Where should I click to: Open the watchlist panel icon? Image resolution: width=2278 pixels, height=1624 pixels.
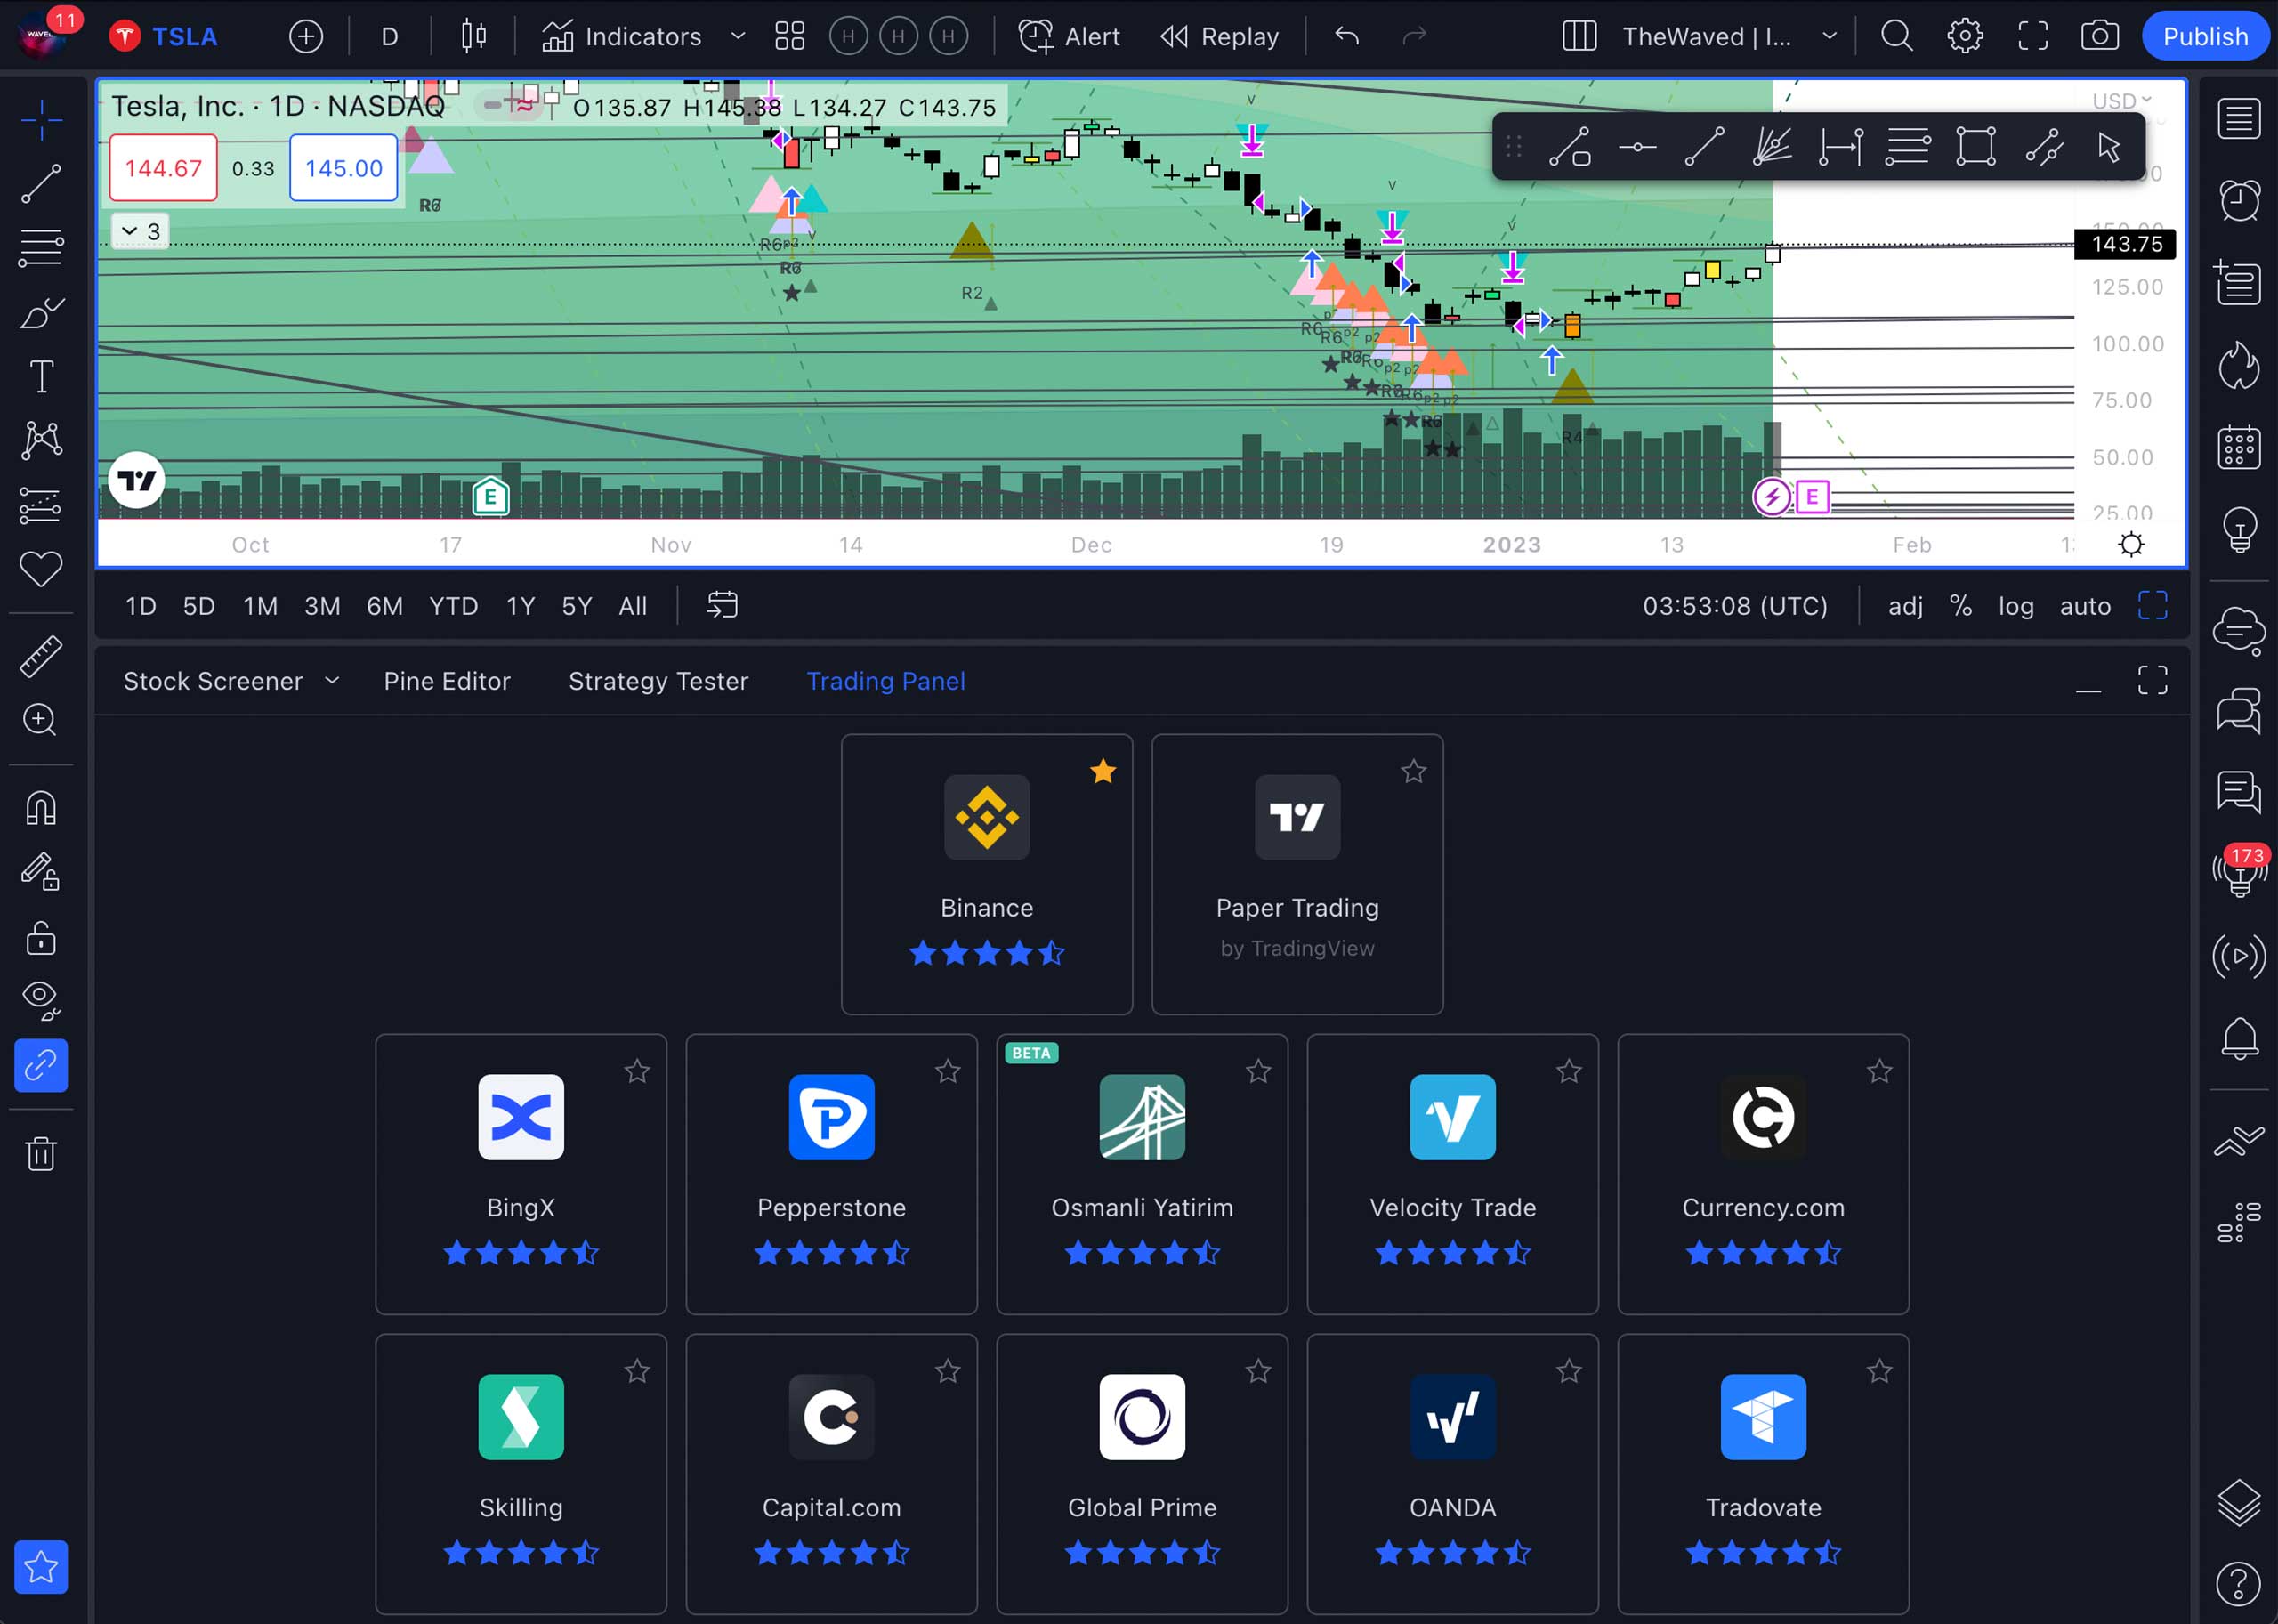pos(2239,119)
